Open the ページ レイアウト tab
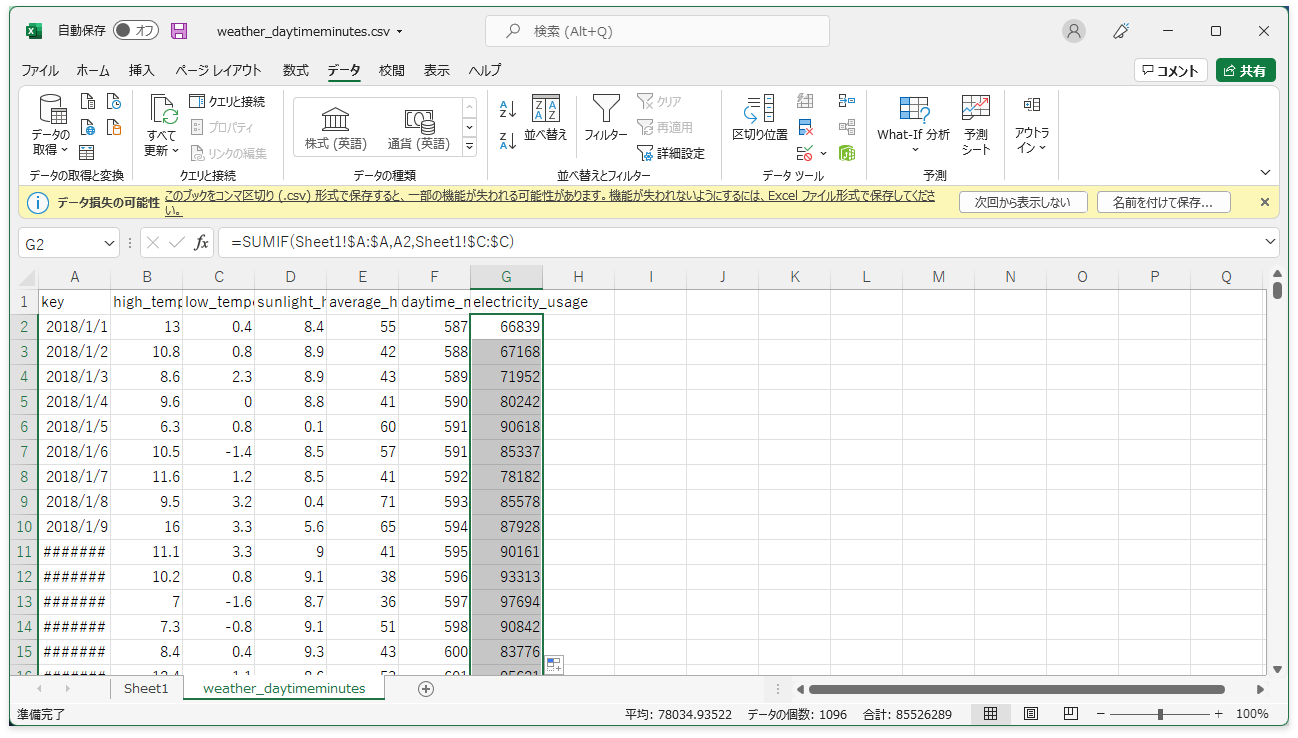1298x738 pixels. [x=219, y=71]
